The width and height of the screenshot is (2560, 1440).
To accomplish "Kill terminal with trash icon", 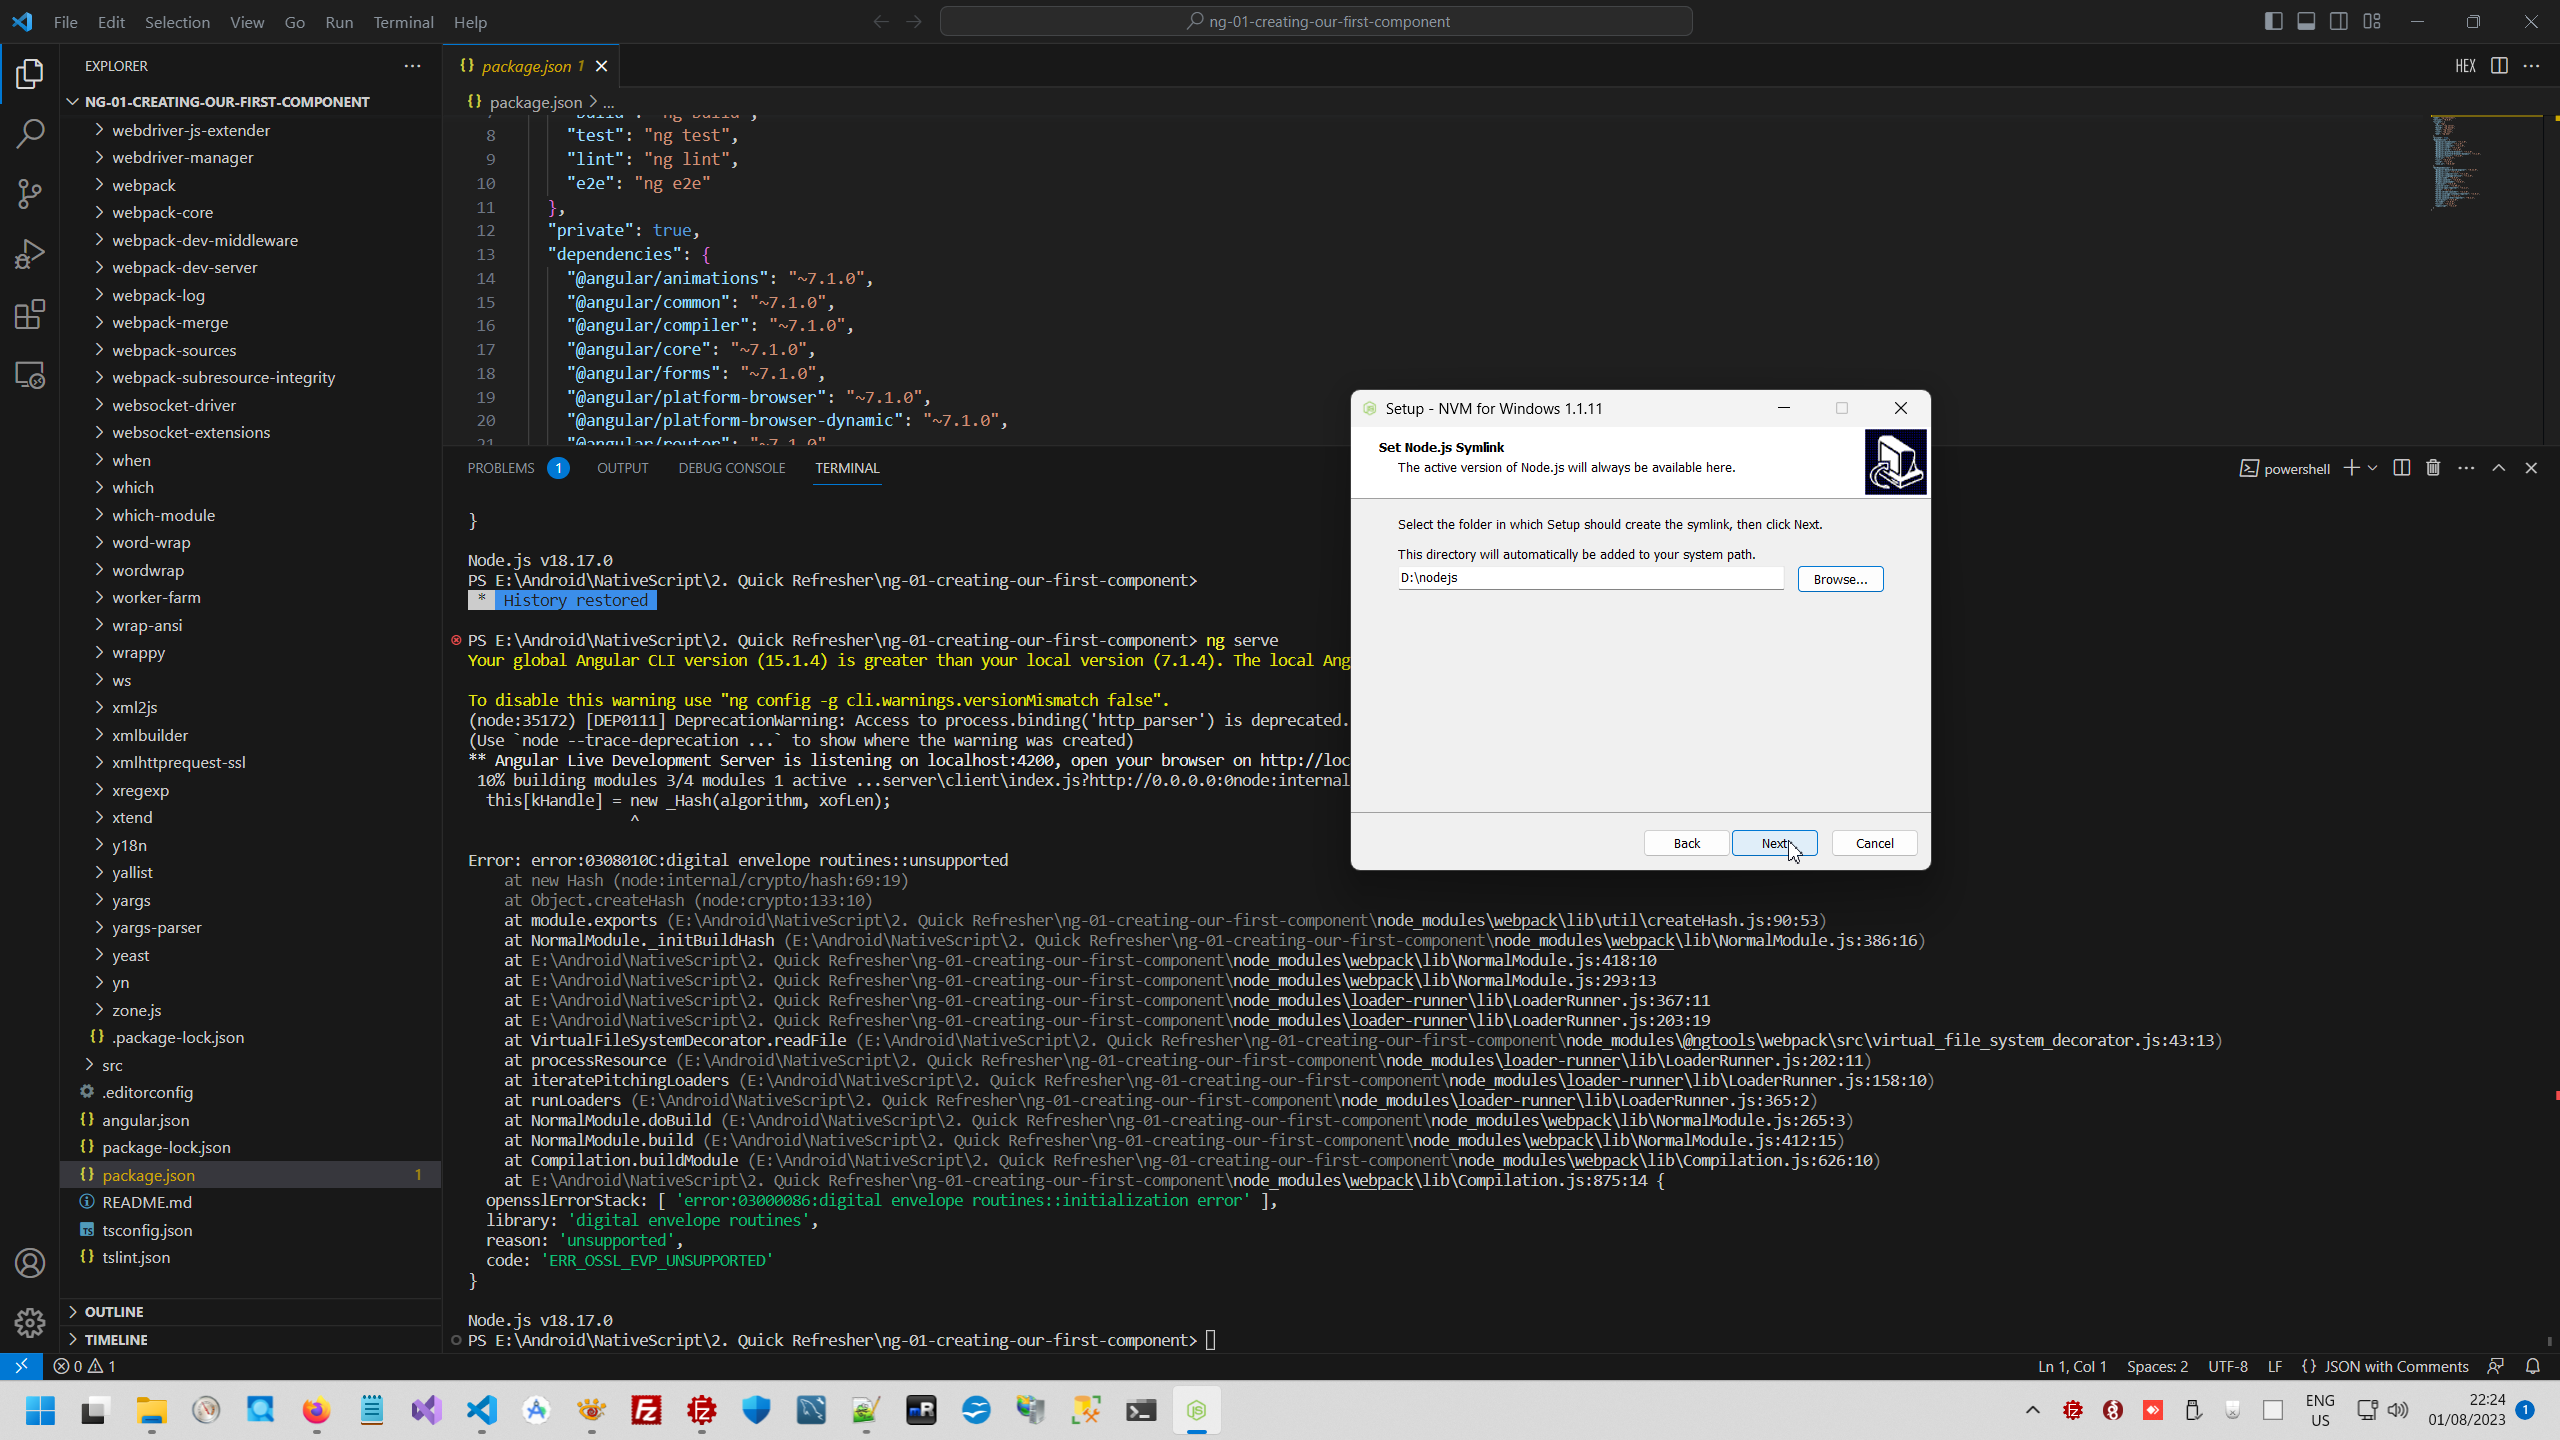I will (2433, 468).
